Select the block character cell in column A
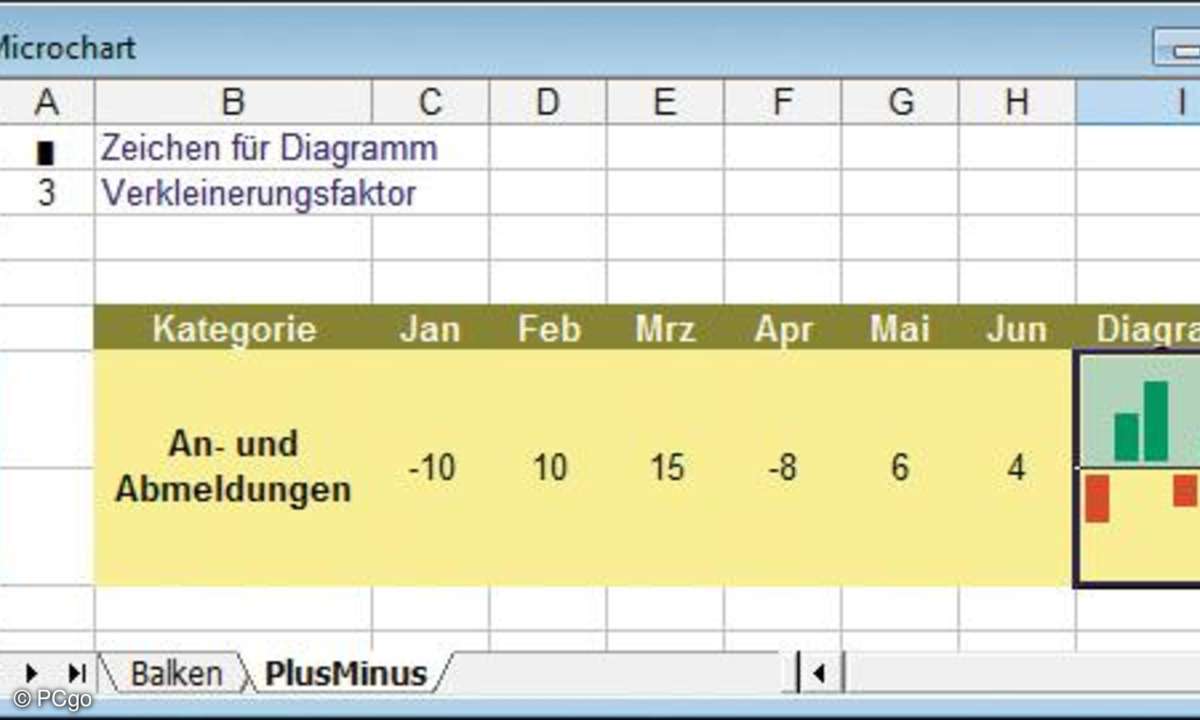 point(46,148)
